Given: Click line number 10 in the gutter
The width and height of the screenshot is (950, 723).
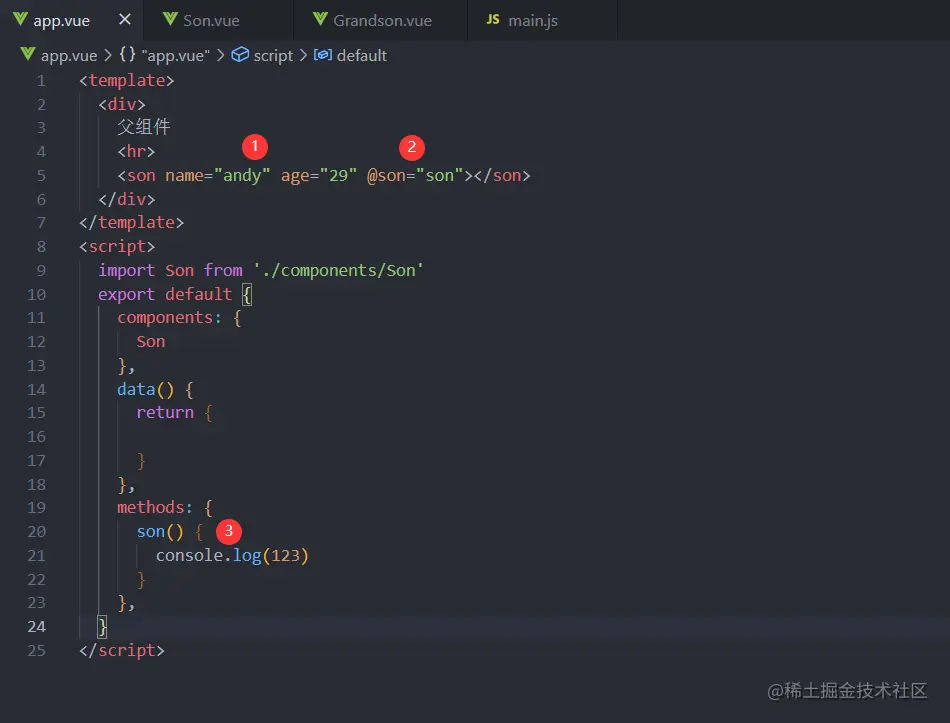Looking at the screenshot, I should pos(36,295).
